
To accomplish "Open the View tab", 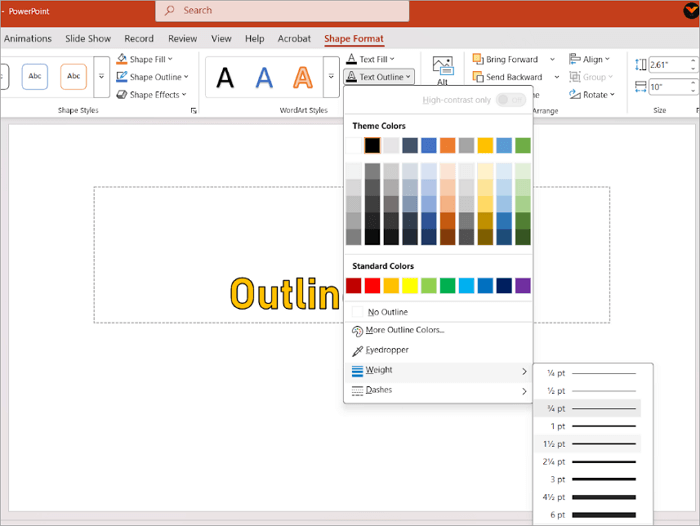I will [x=221, y=38].
